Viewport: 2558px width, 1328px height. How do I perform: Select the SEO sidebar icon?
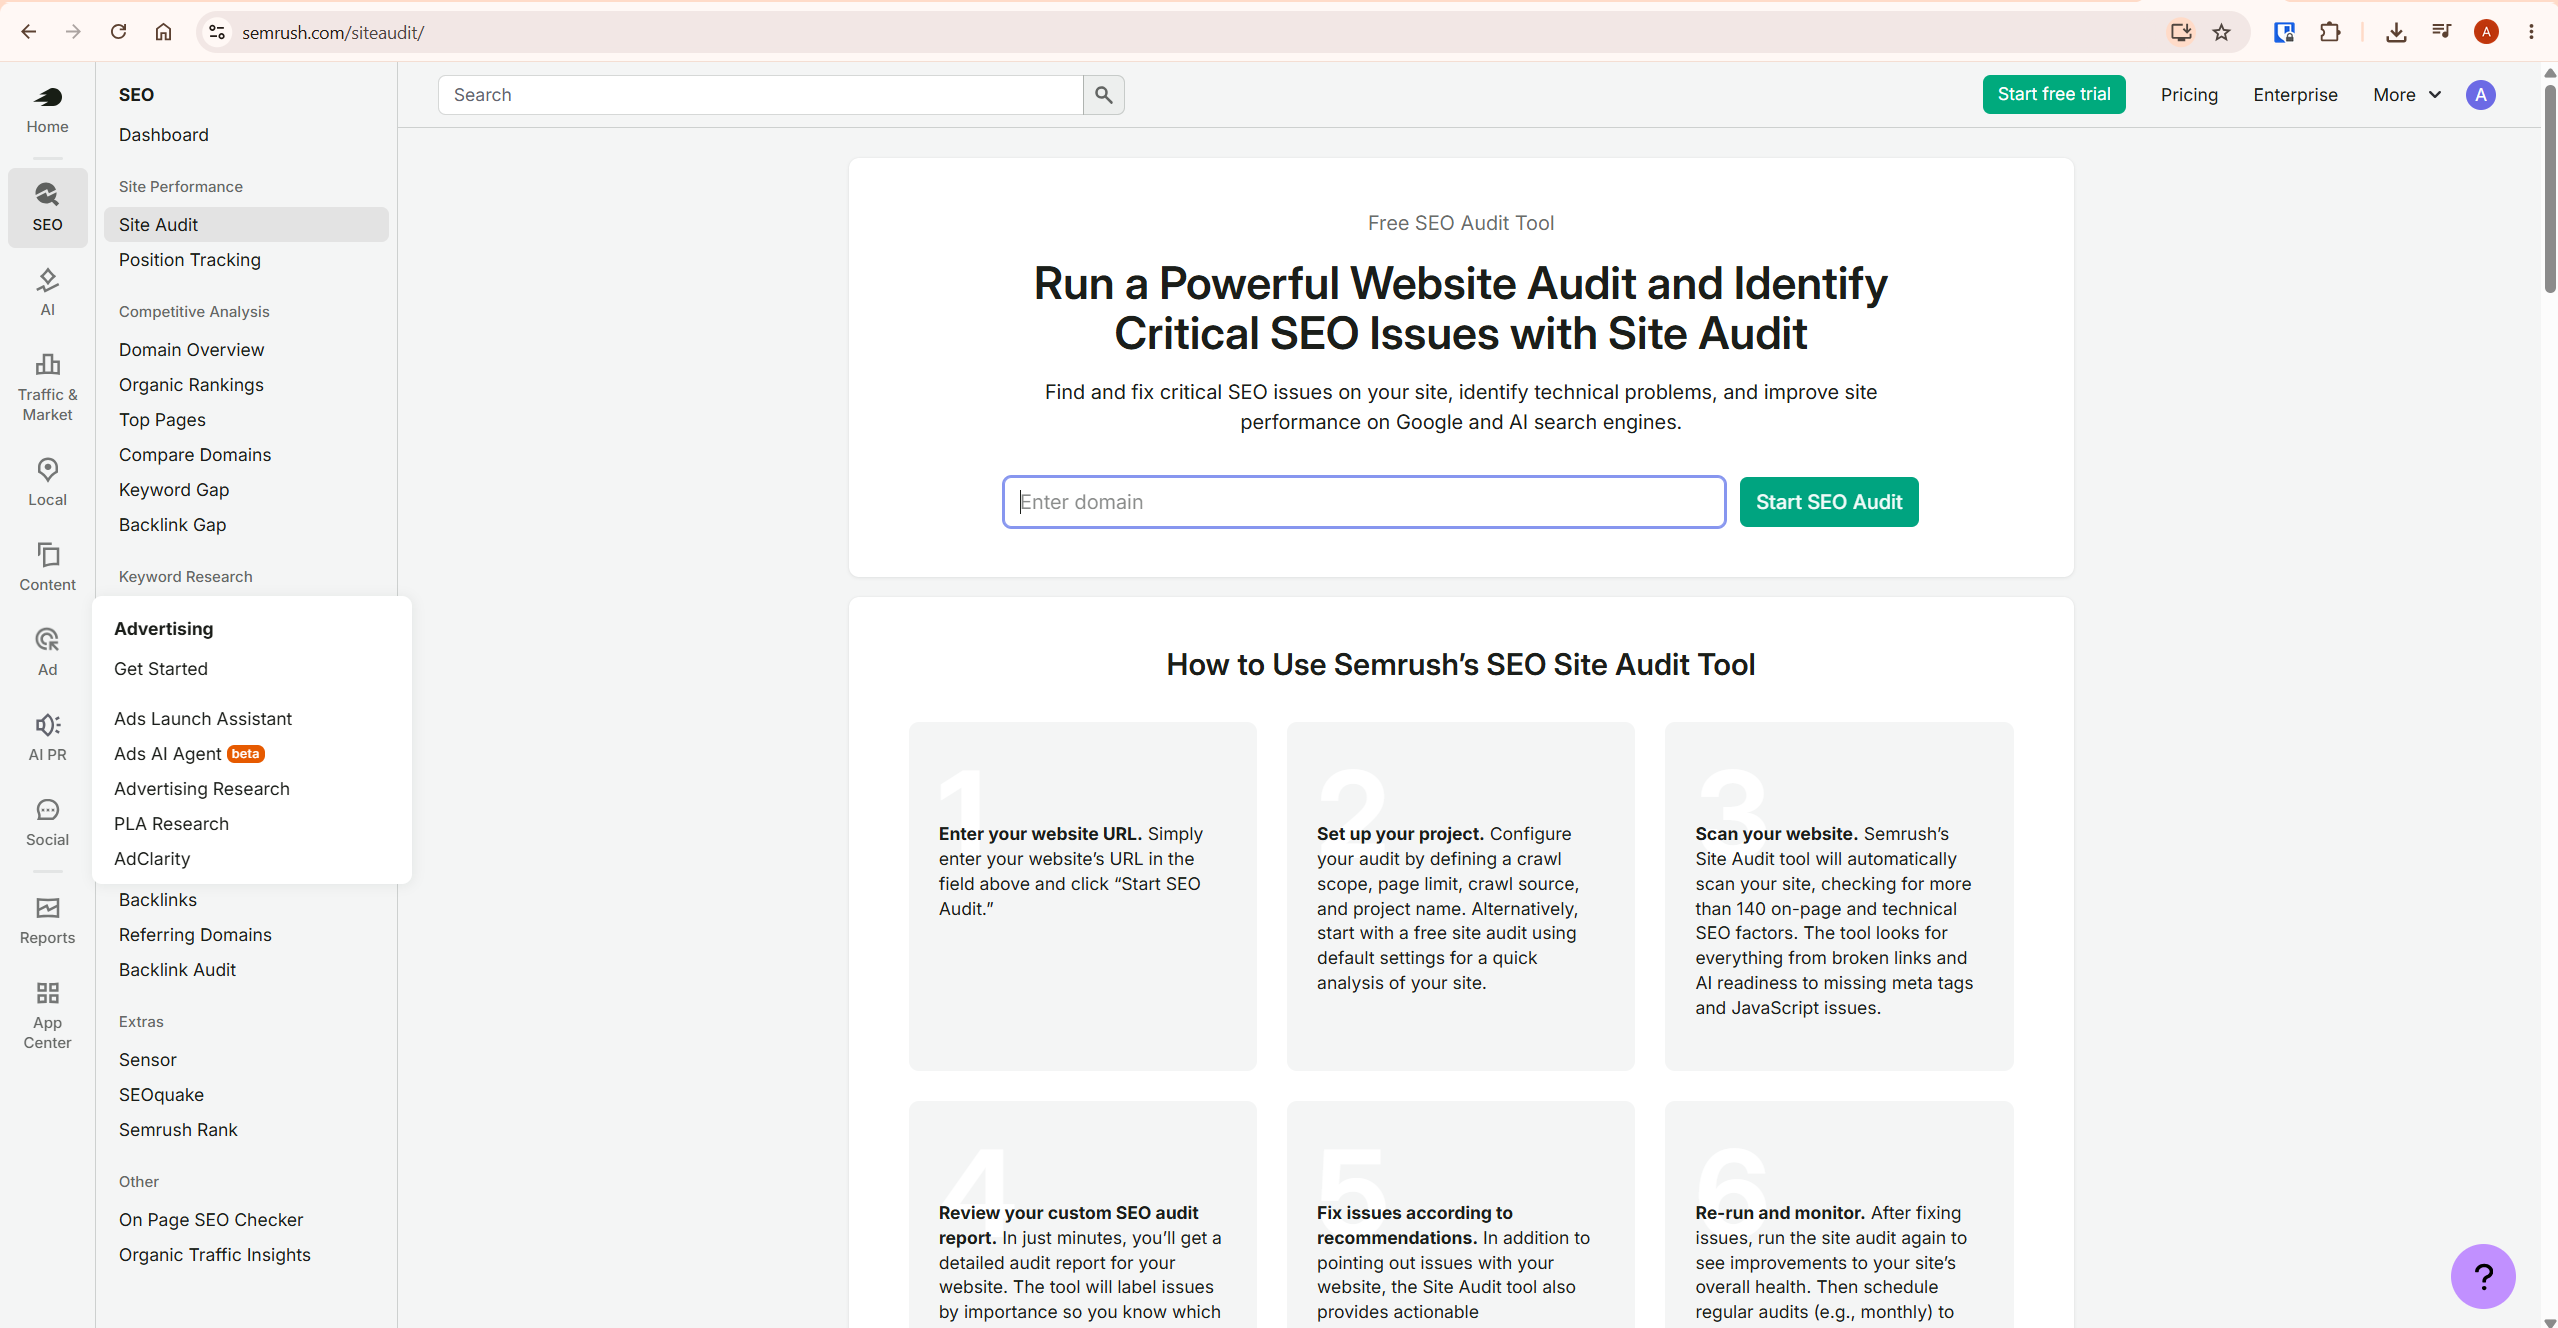tap(47, 207)
